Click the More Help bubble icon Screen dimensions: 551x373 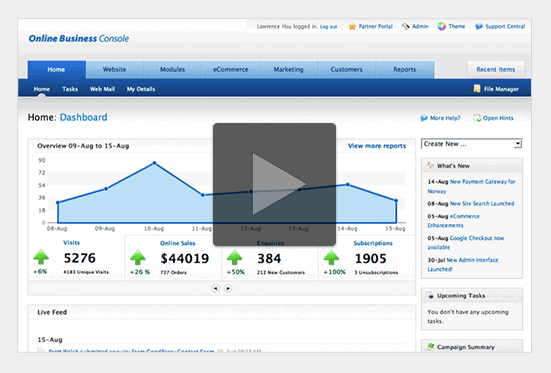(424, 118)
